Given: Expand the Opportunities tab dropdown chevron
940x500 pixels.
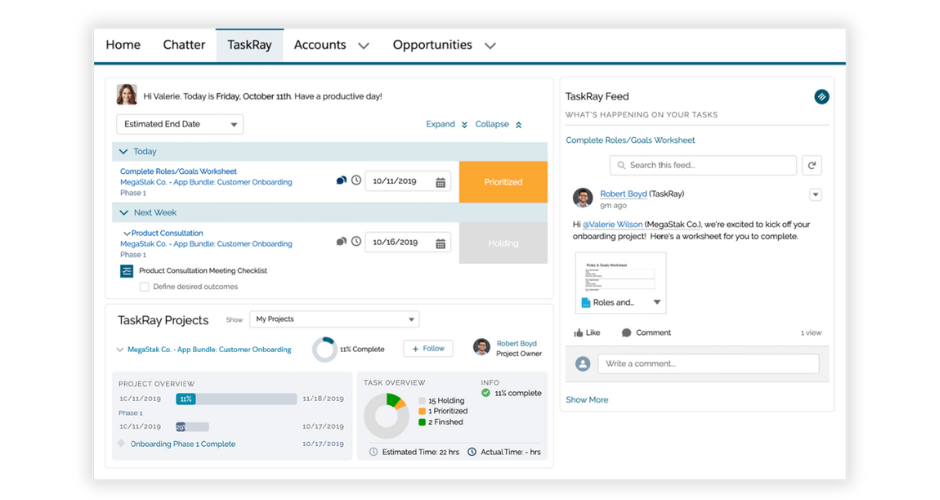Looking at the screenshot, I should click(490, 46).
